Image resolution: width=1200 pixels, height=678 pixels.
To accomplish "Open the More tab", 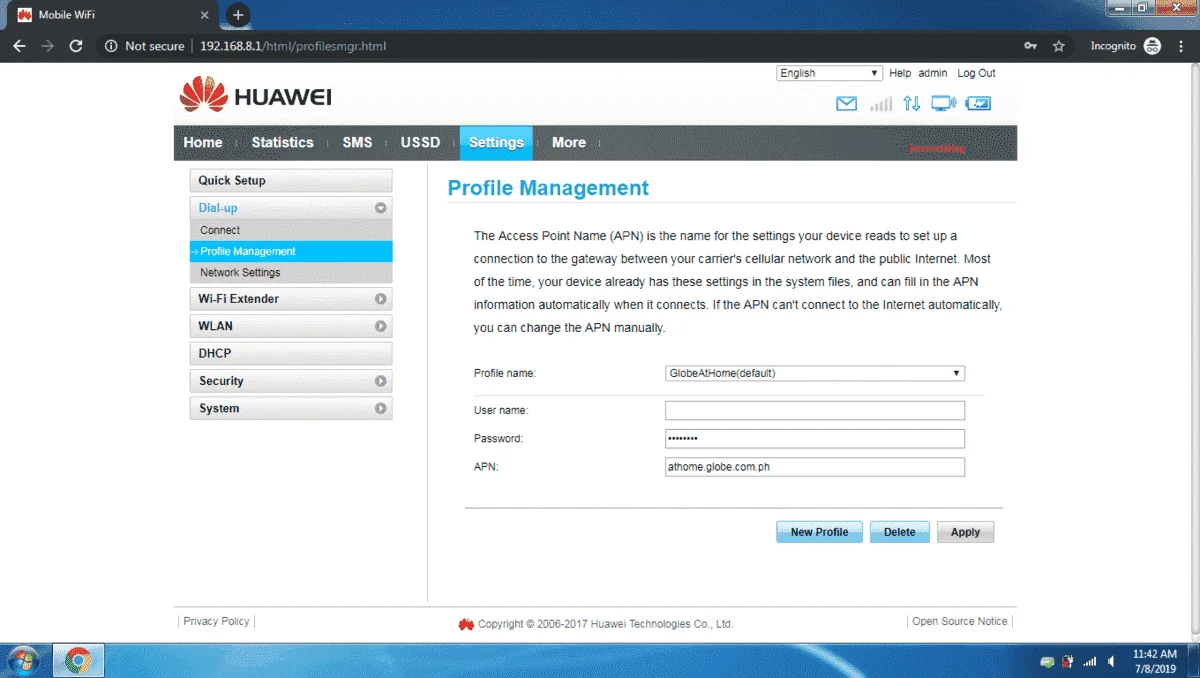I will click(x=569, y=143).
